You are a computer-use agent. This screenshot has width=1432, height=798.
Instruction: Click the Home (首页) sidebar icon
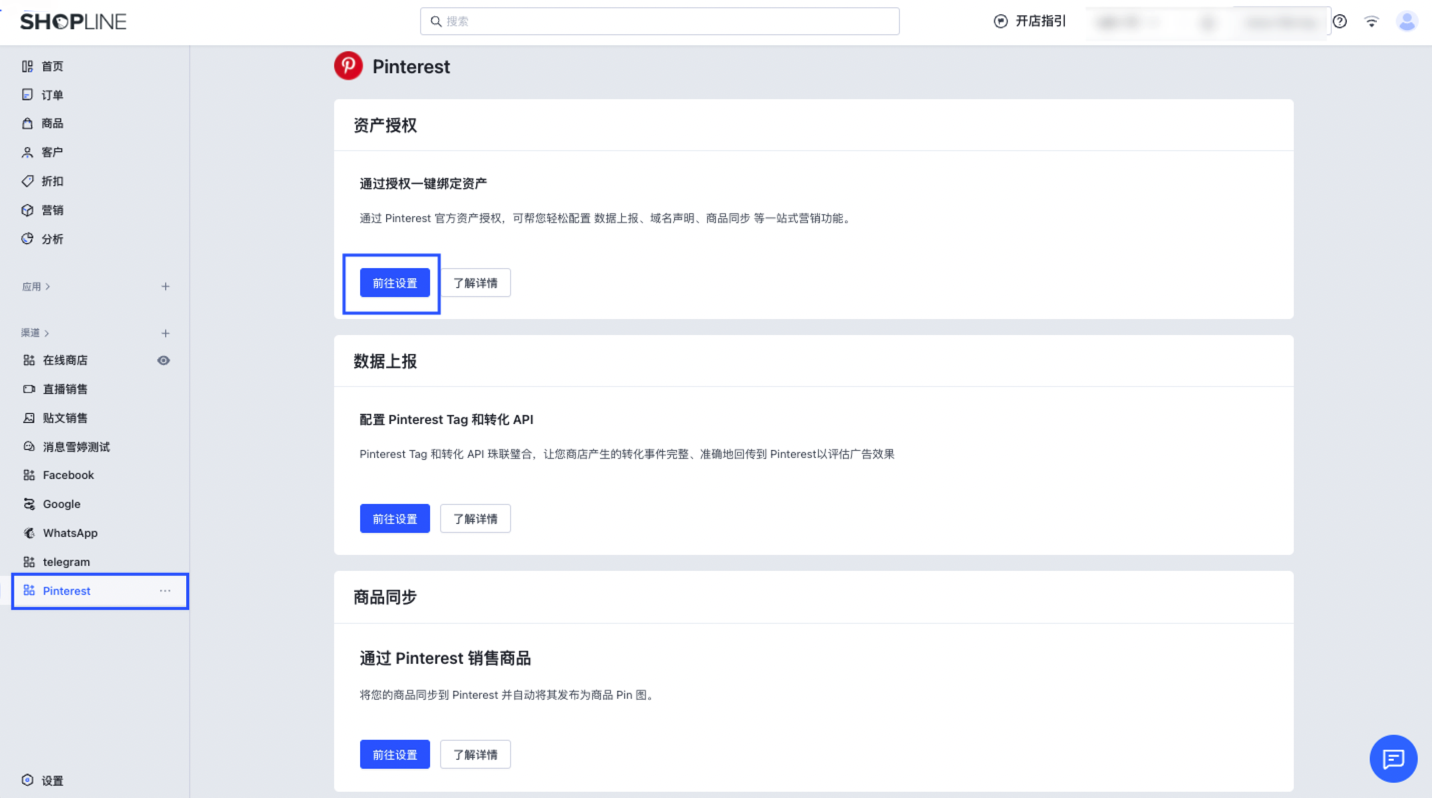(28, 66)
